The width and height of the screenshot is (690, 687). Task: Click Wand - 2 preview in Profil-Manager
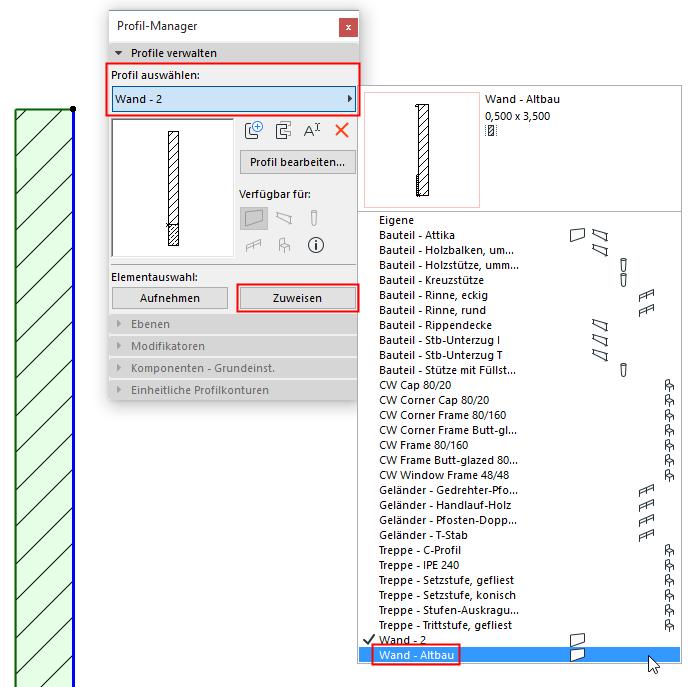[173, 188]
